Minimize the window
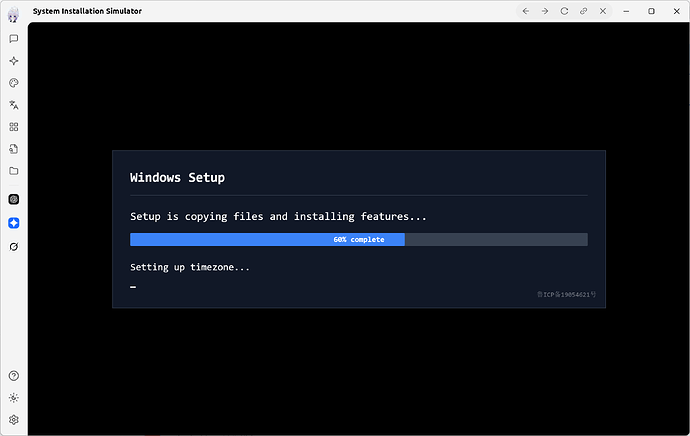The height and width of the screenshot is (436, 690). [626, 11]
